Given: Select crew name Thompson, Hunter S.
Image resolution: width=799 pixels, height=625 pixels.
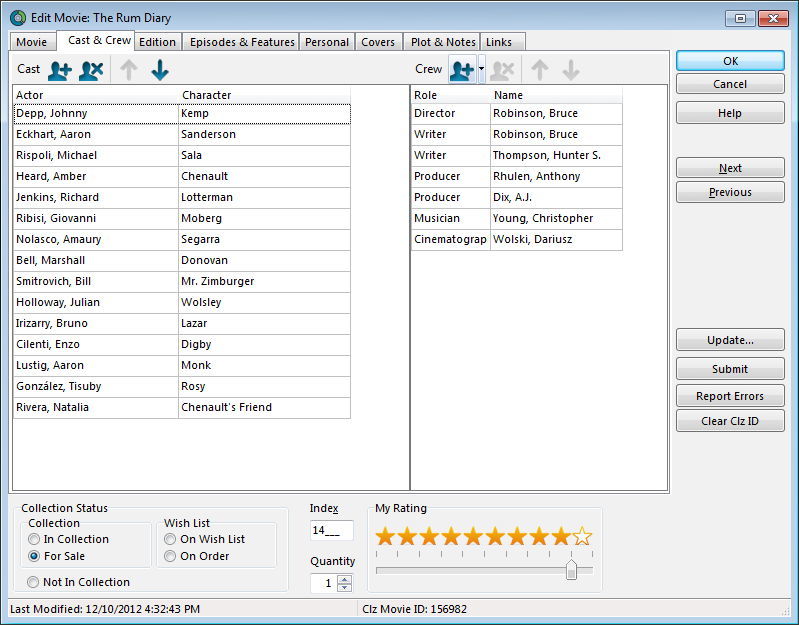Looking at the screenshot, I should point(556,155).
